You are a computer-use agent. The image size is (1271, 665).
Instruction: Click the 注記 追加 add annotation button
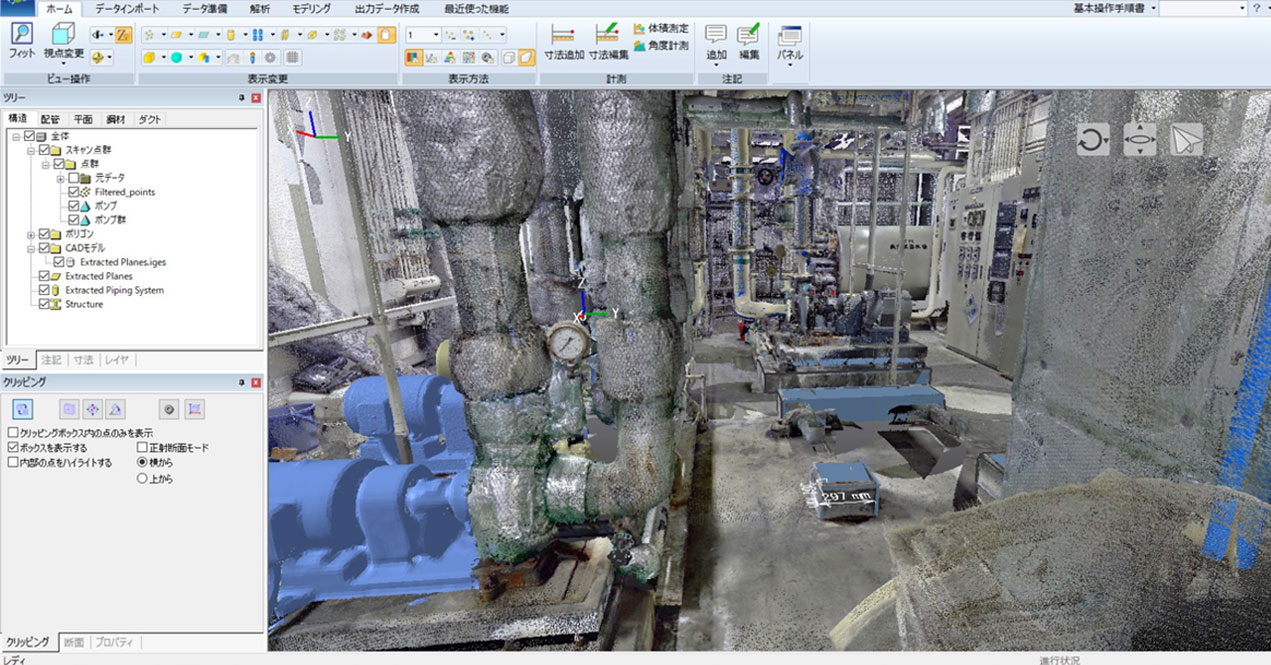(716, 40)
